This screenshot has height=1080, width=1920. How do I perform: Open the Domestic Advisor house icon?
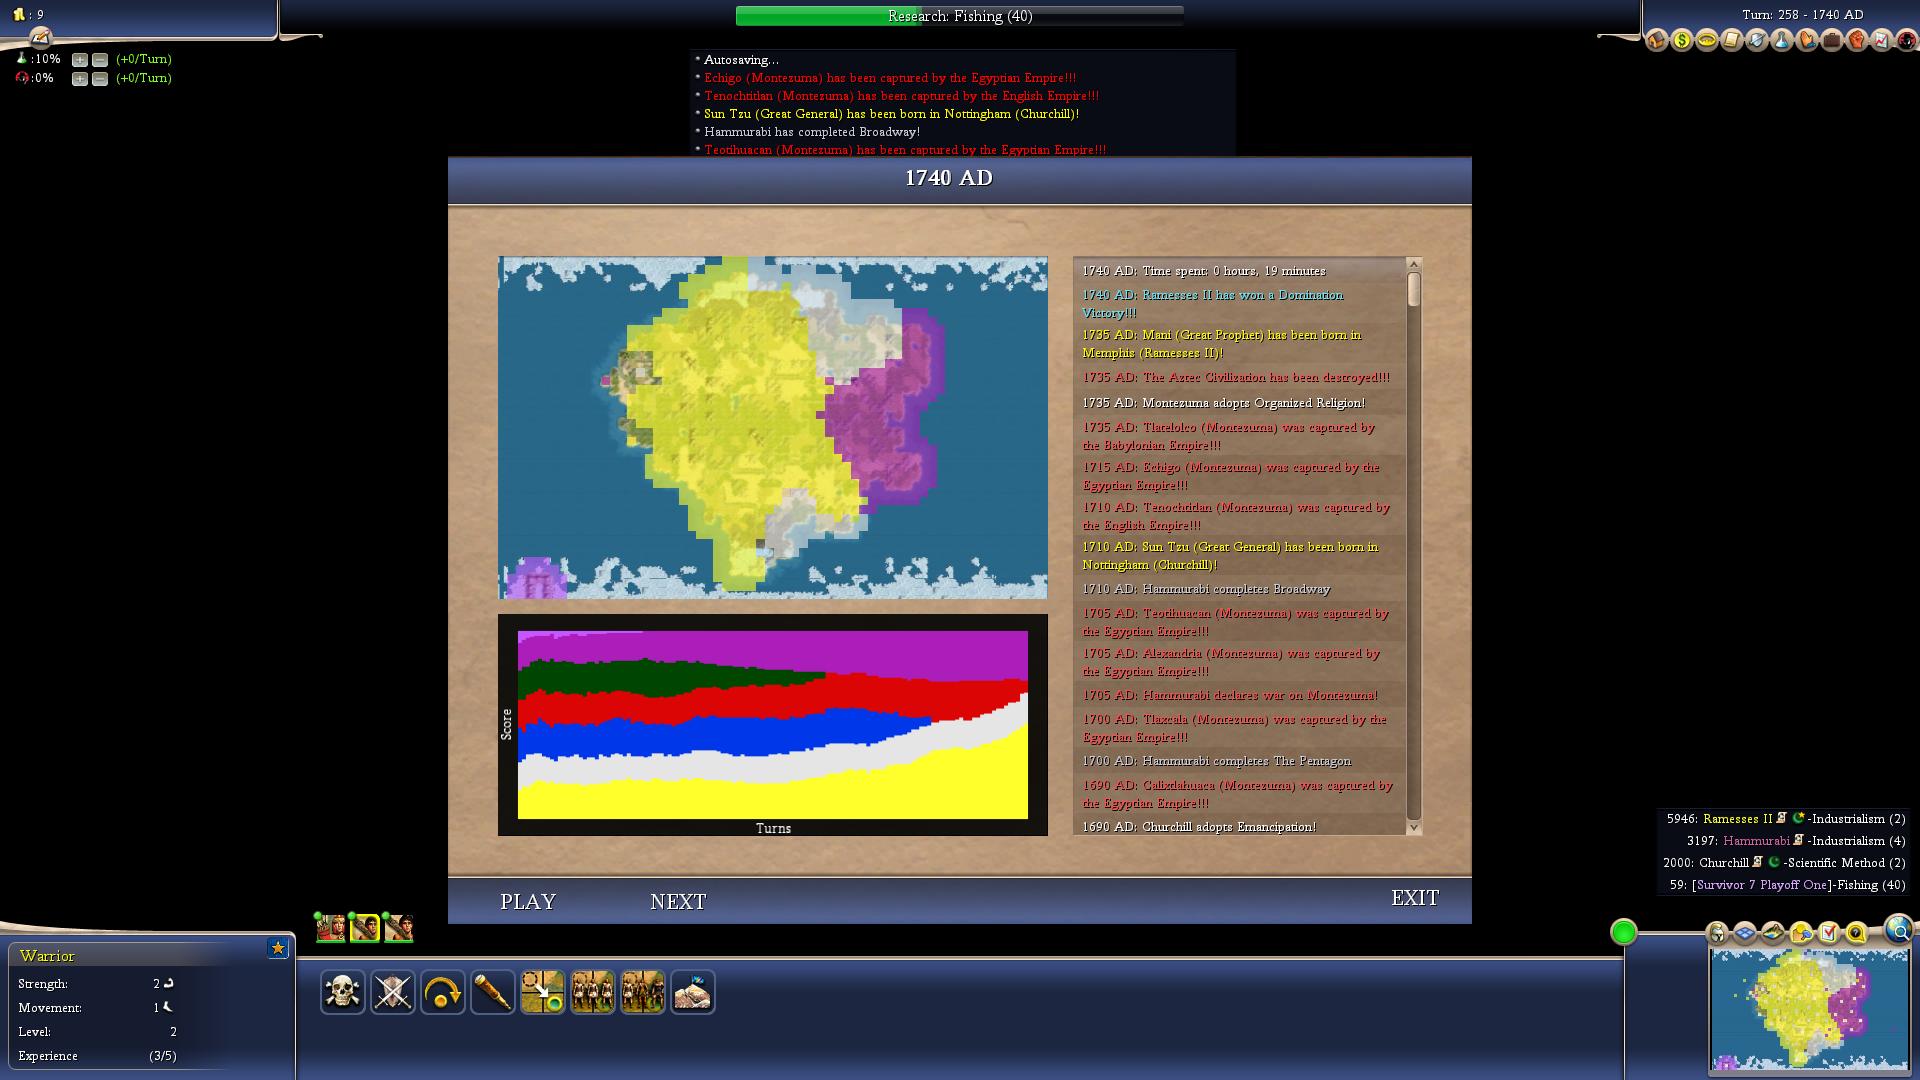(1657, 41)
